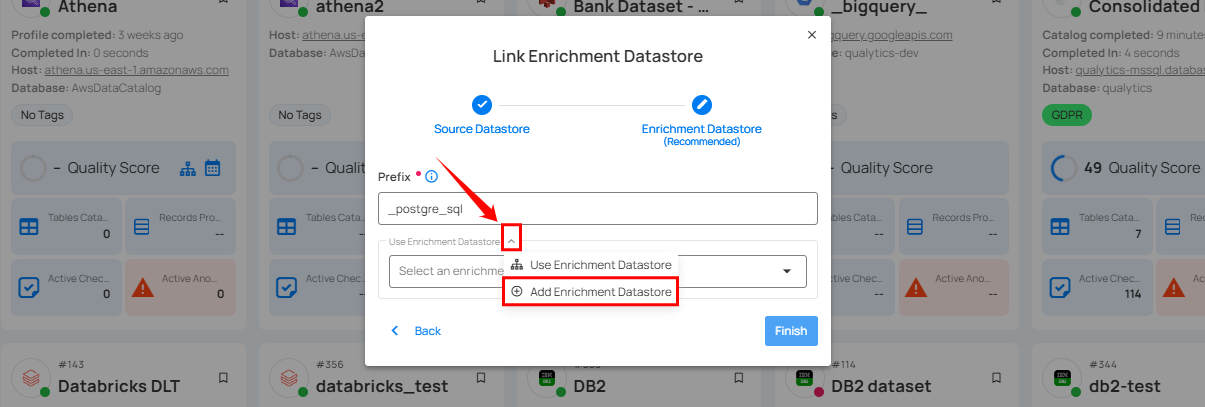Click the Enrichment Datastore pencil step icon
Screen dimensions: 1205x407
click(x=701, y=105)
